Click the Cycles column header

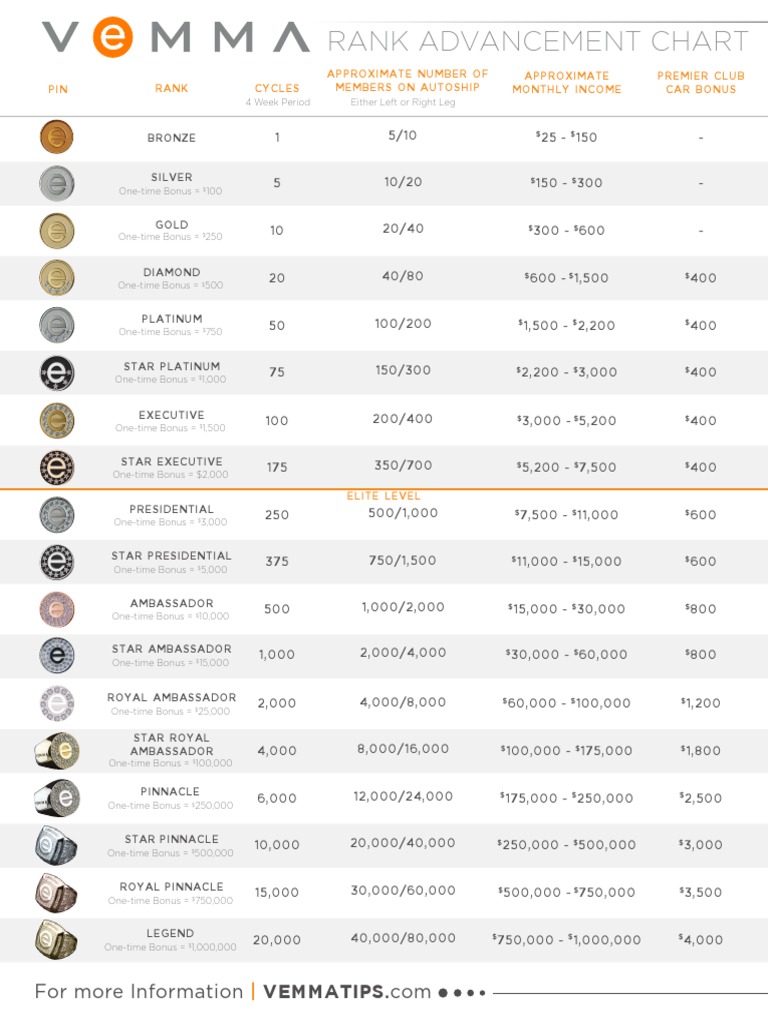[277, 88]
